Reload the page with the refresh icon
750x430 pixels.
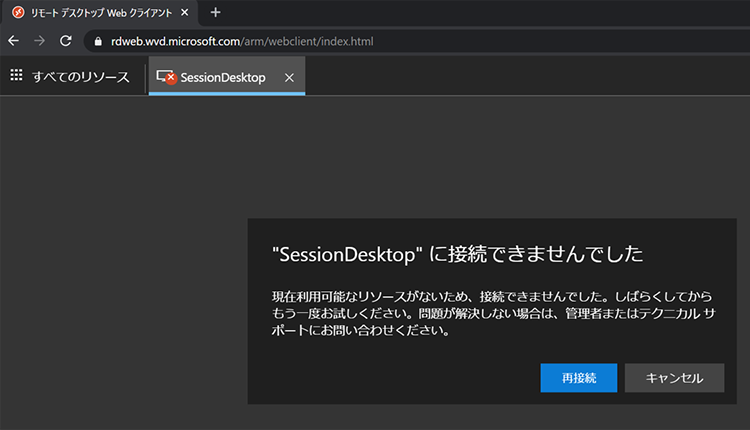coord(66,41)
